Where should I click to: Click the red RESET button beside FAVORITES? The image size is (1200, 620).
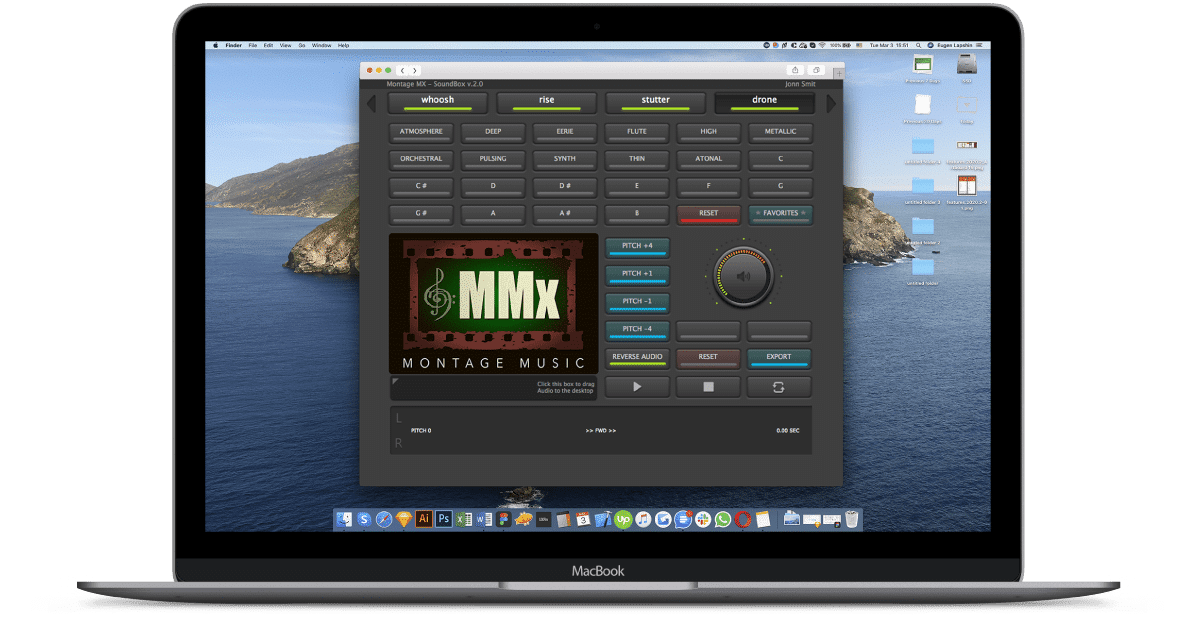[708, 215]
